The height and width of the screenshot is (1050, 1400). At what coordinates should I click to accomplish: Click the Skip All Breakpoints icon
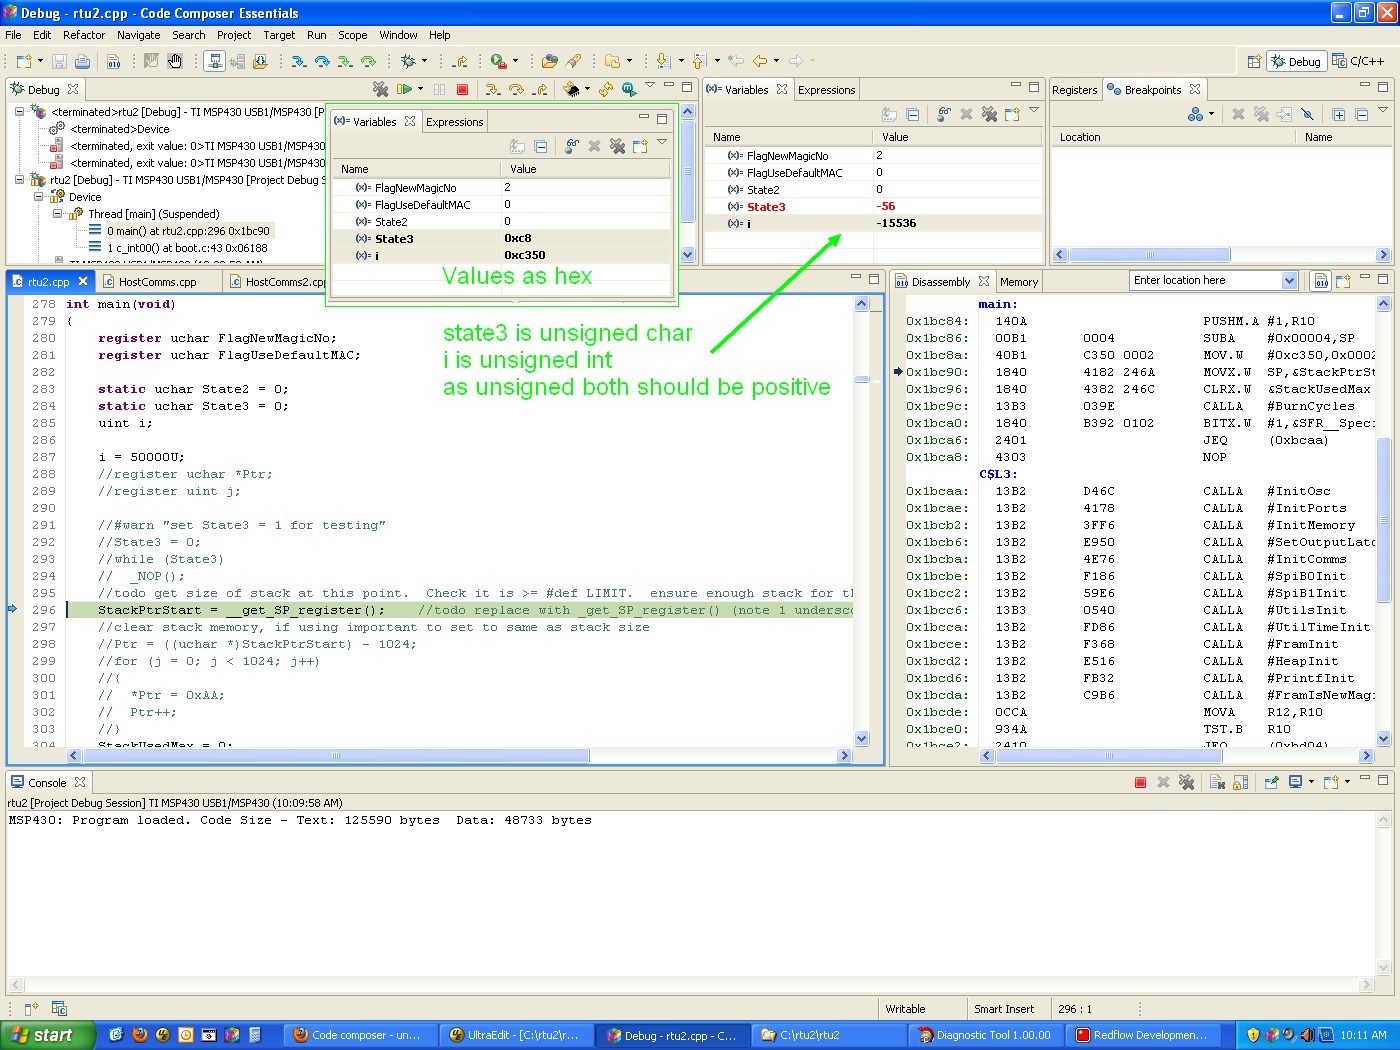coord(1306,113)
